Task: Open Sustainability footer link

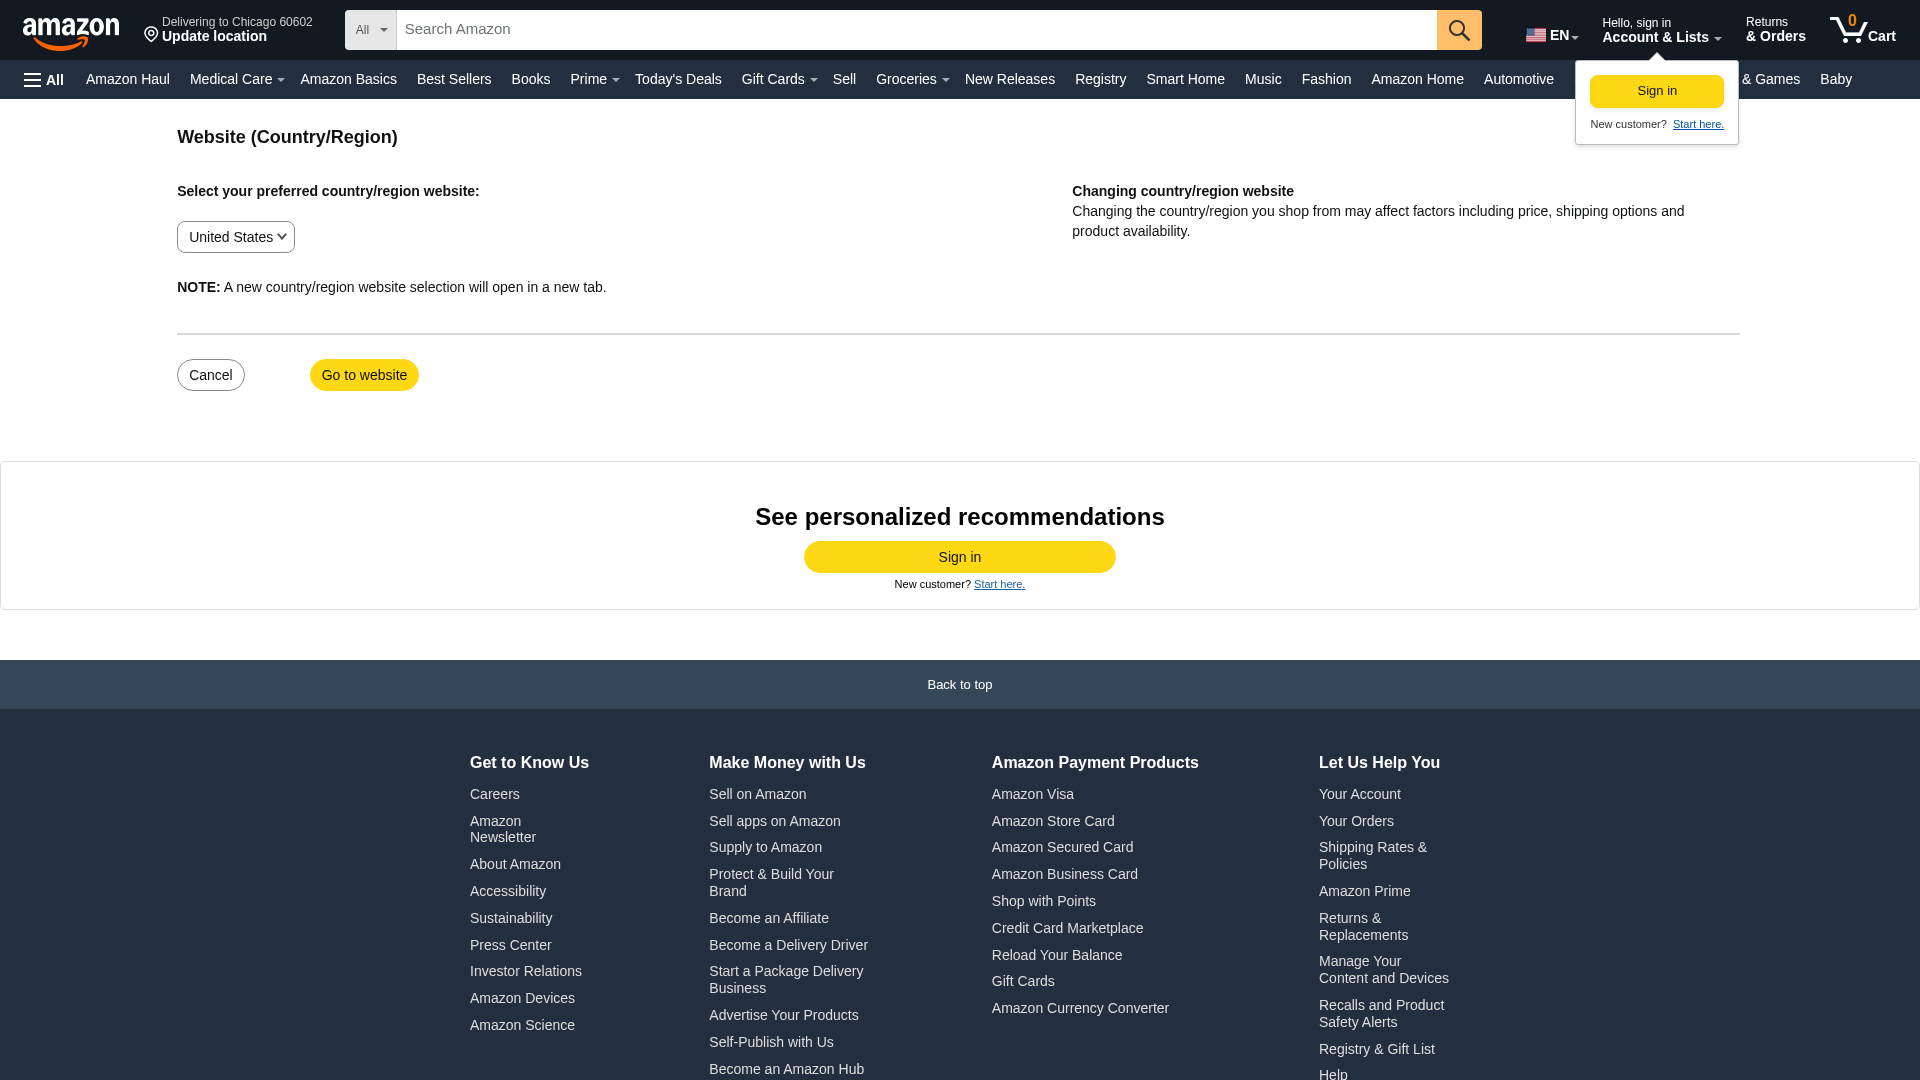Action: click(x=511, y=918)
